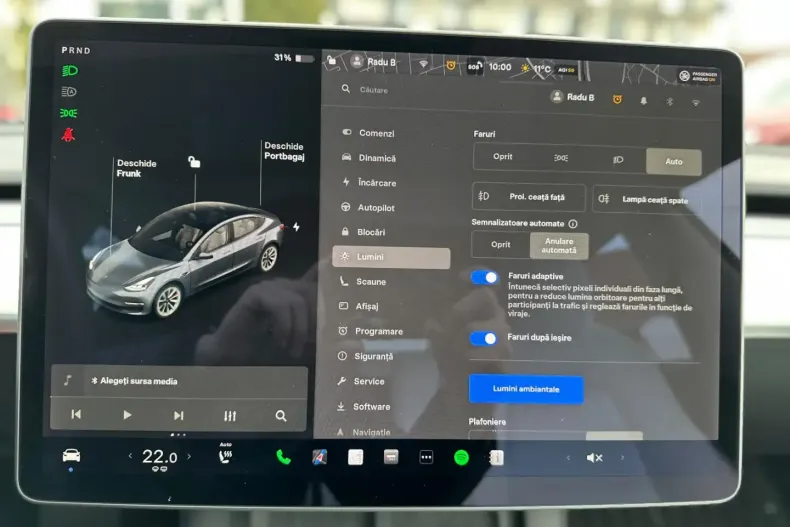Image resolution: width=790 pixels, height=527 pixels.
Task: Tap the car controls icon in bottom bar
Action: 71,456
